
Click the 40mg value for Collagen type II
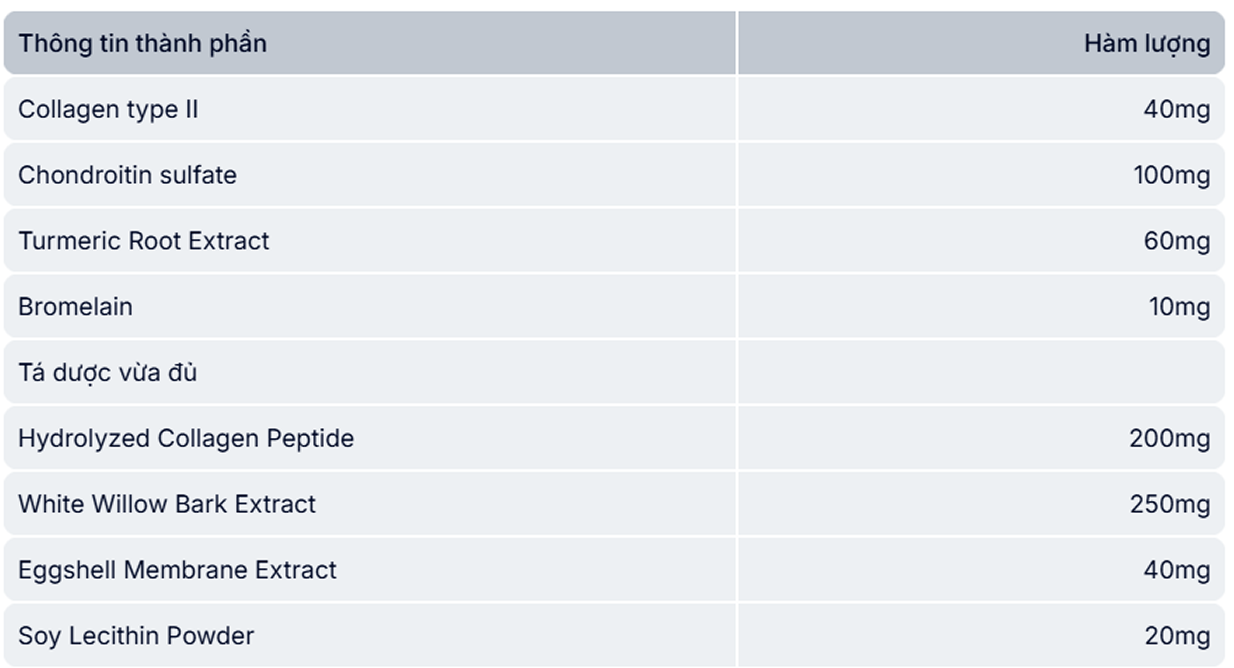click(x=1176, y=109)
